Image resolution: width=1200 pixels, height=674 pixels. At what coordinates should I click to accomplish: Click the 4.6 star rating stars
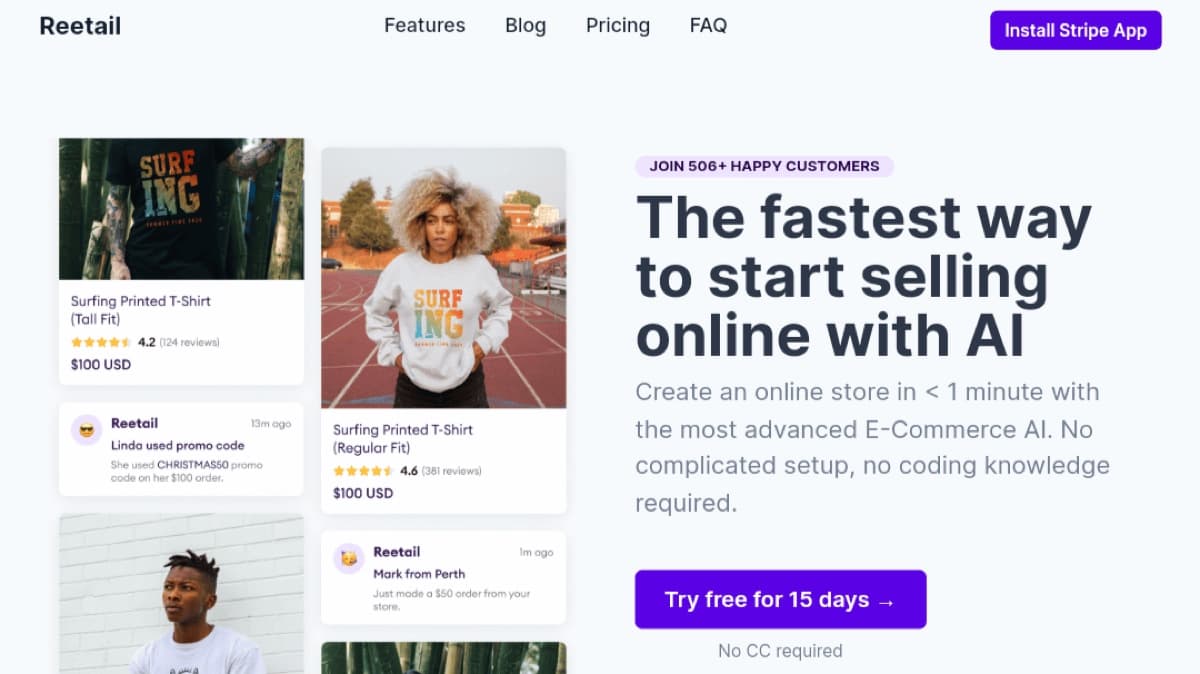point(363,471)
